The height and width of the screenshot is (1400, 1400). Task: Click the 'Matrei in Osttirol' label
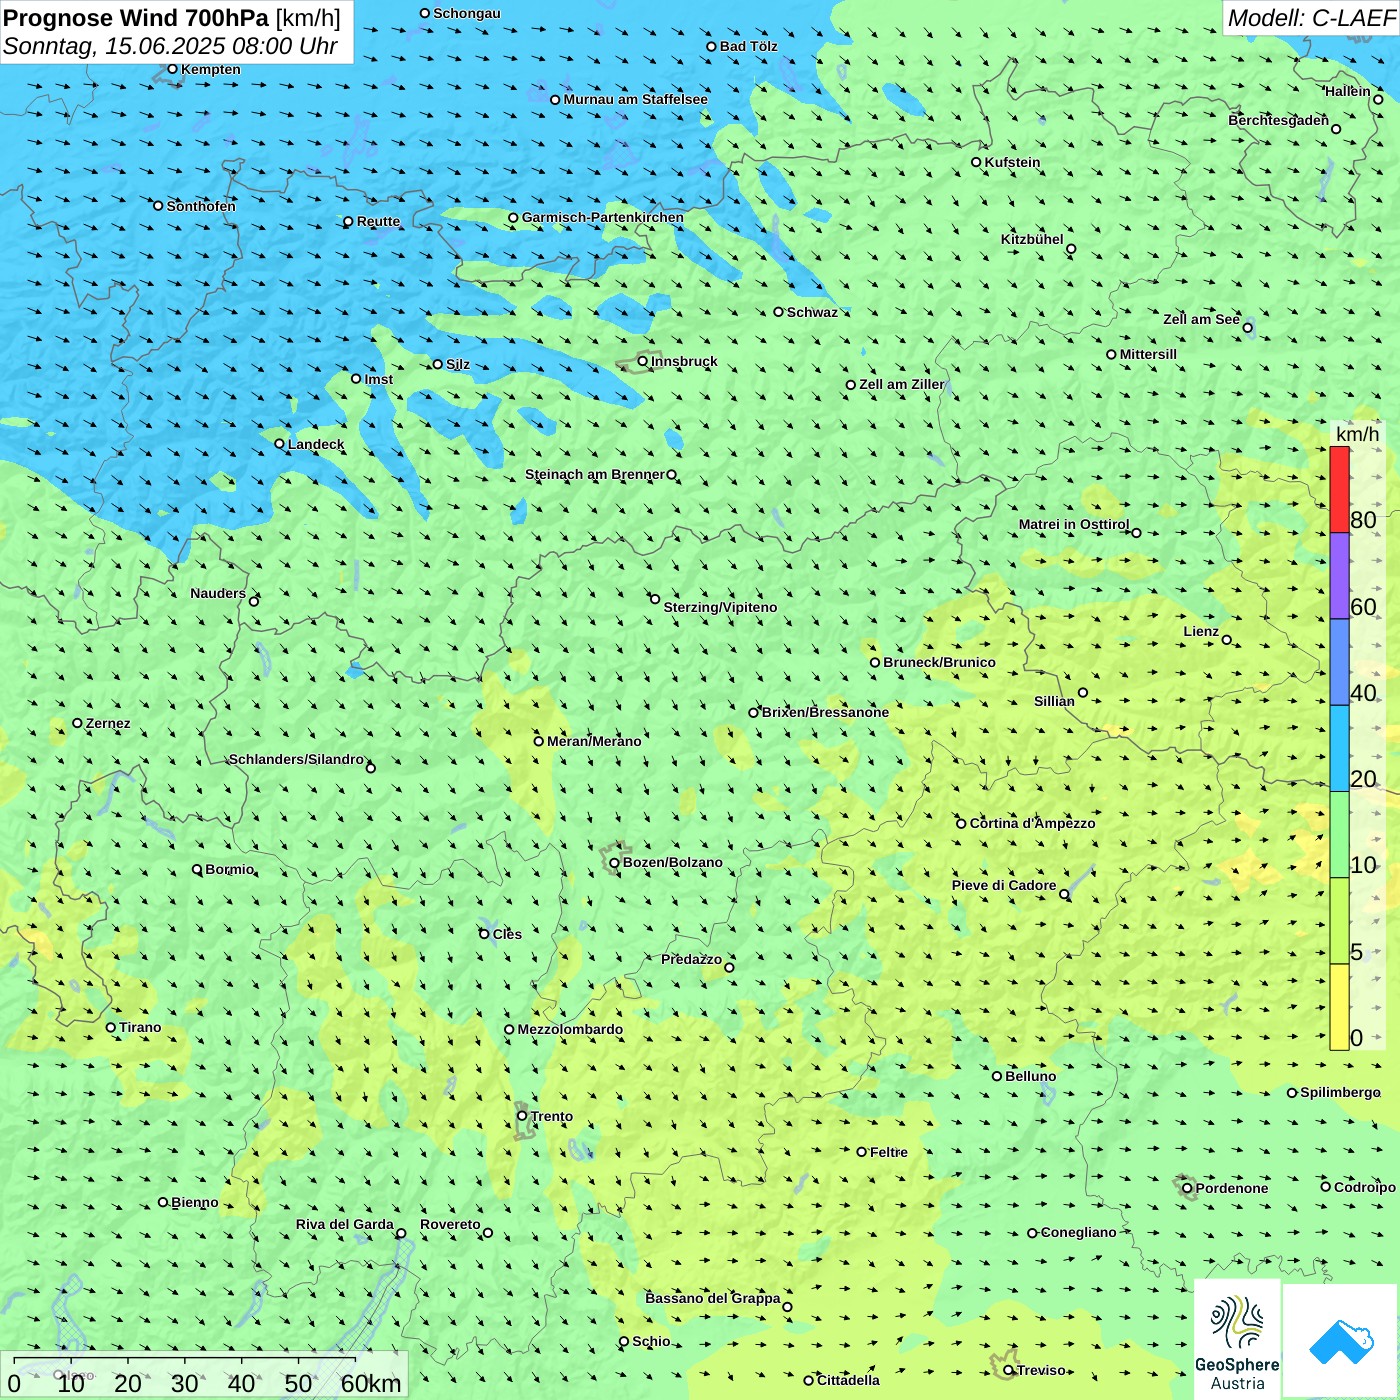point(1074,524)
